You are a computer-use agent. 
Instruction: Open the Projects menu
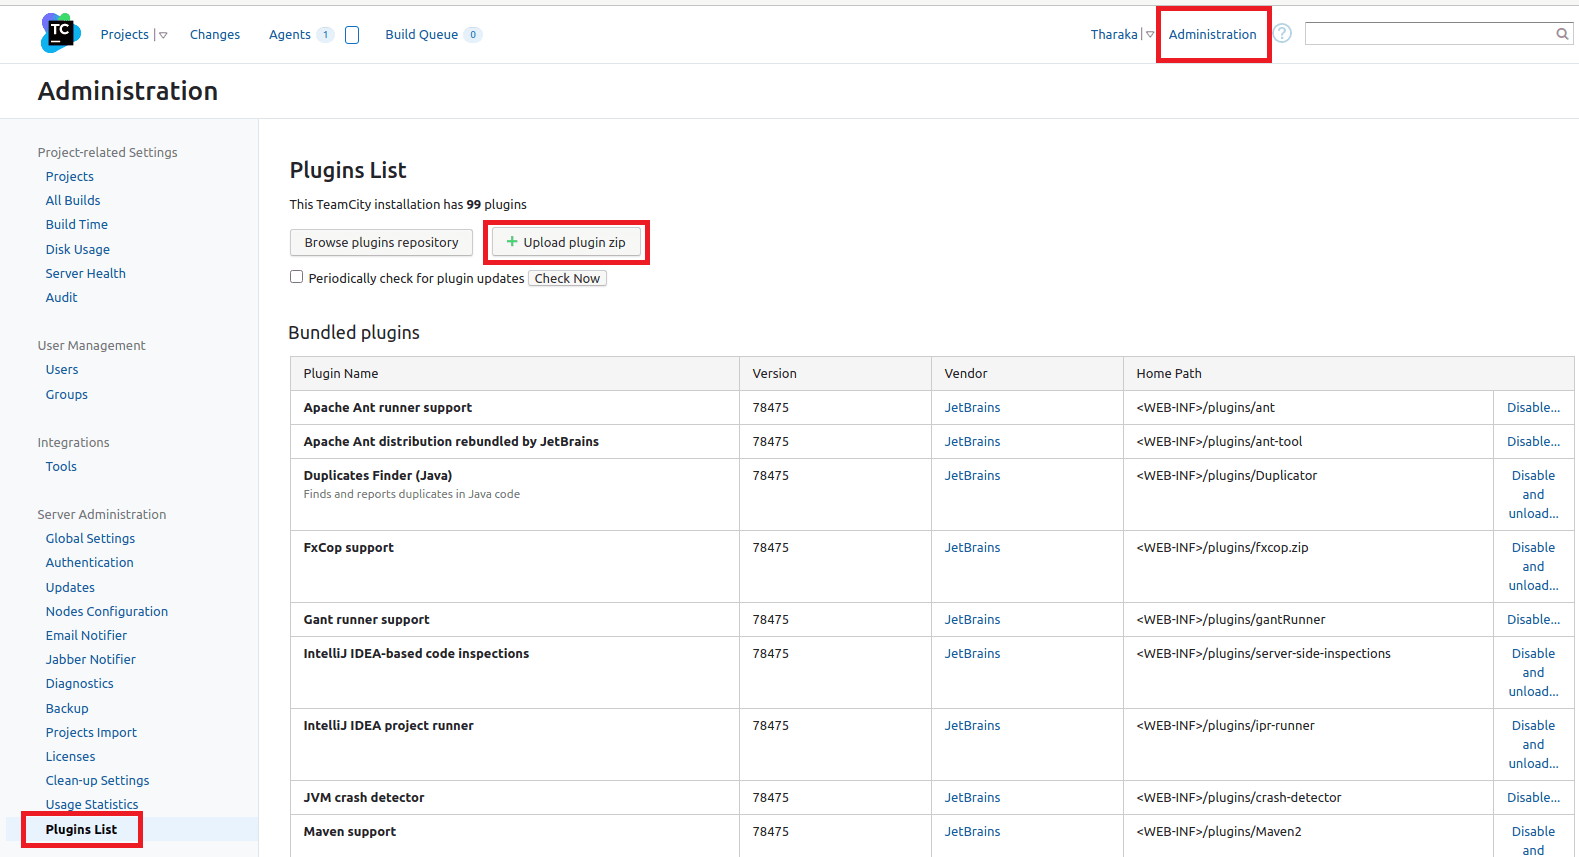click(x=124, y=34)
